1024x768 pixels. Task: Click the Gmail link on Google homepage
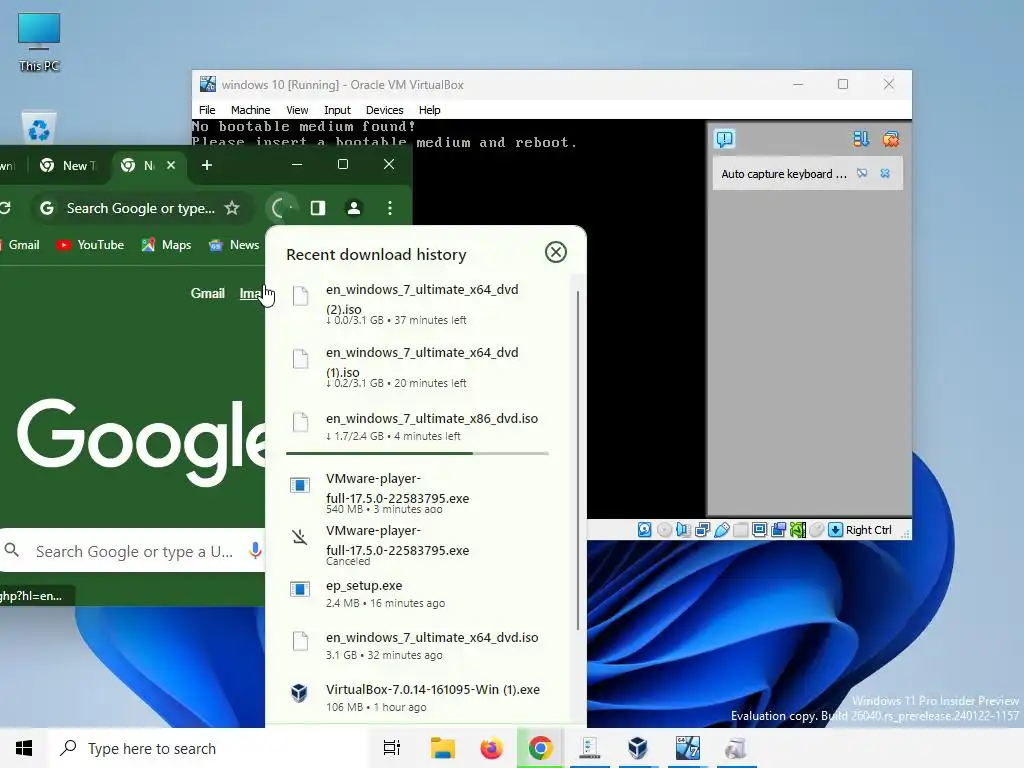pyautogui.click(x=208, y=293)
